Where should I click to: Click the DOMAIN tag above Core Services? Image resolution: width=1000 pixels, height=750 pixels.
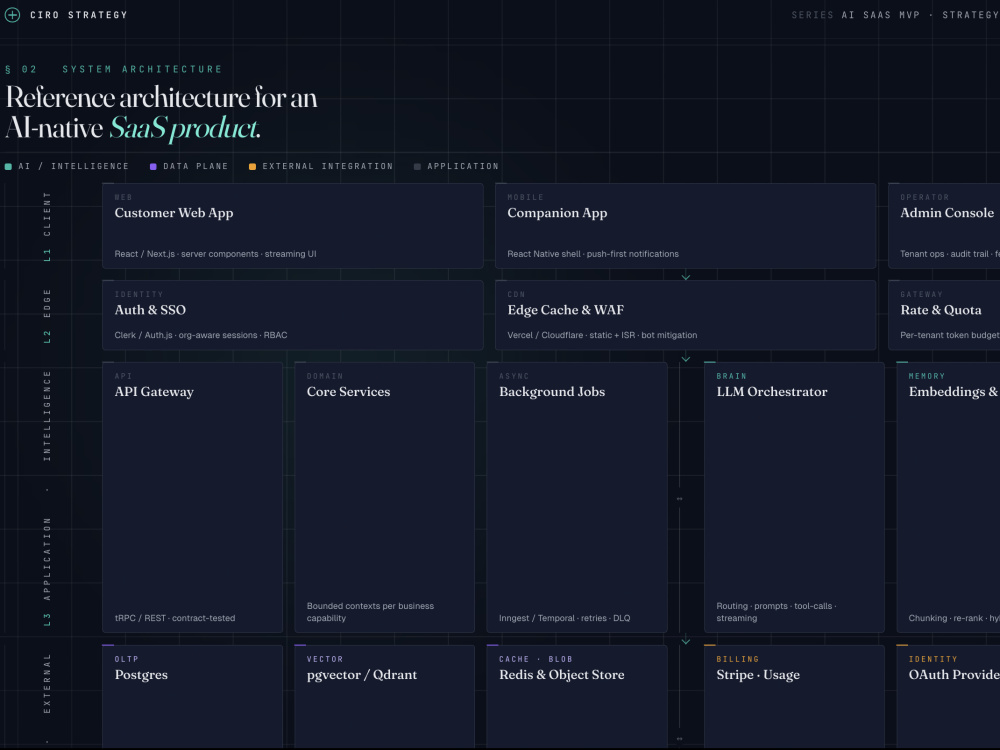click(325, 376)
